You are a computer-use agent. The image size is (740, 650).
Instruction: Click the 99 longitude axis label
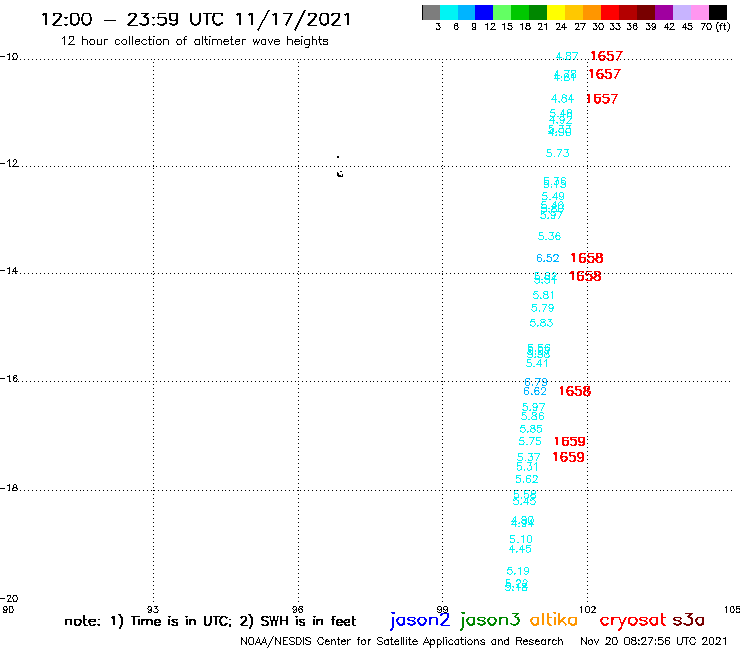(x=442, y=609)
